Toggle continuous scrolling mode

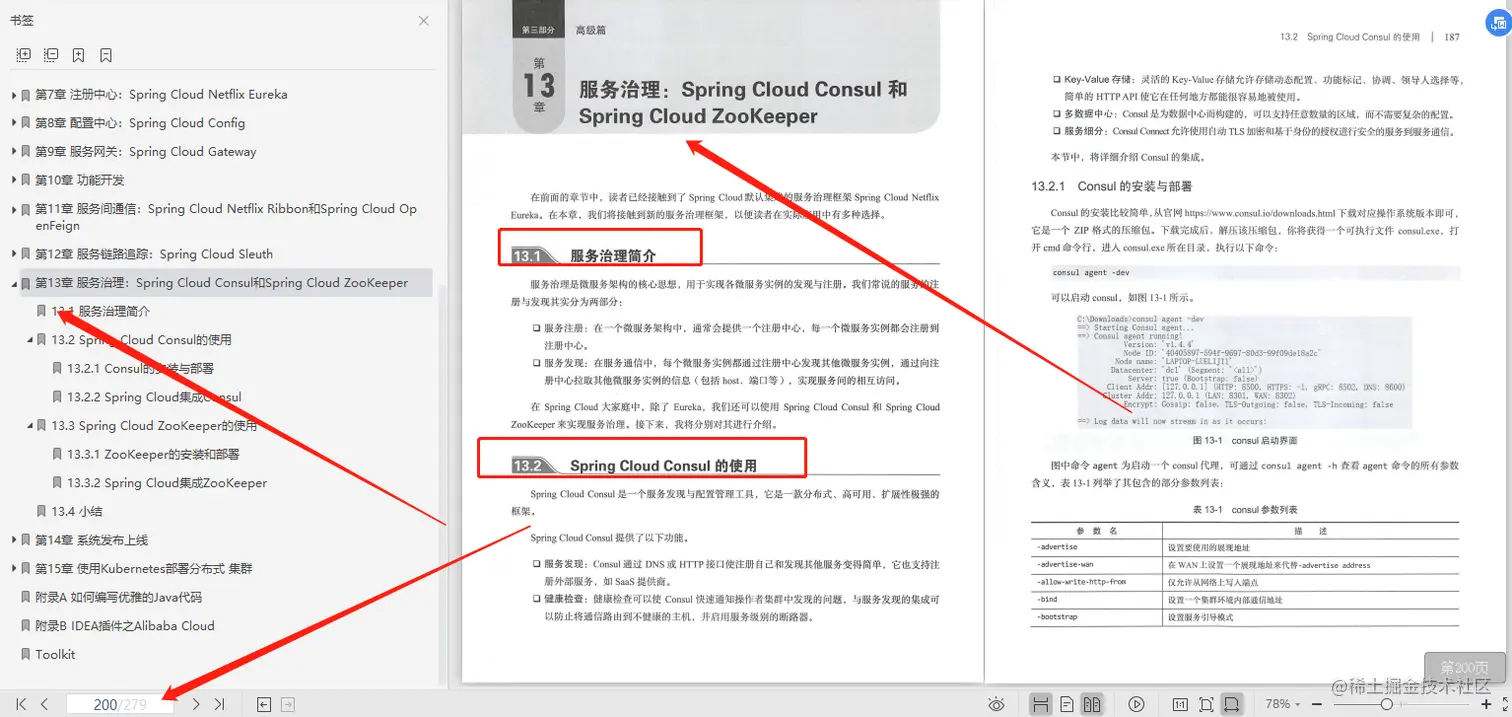[1041, 704]
